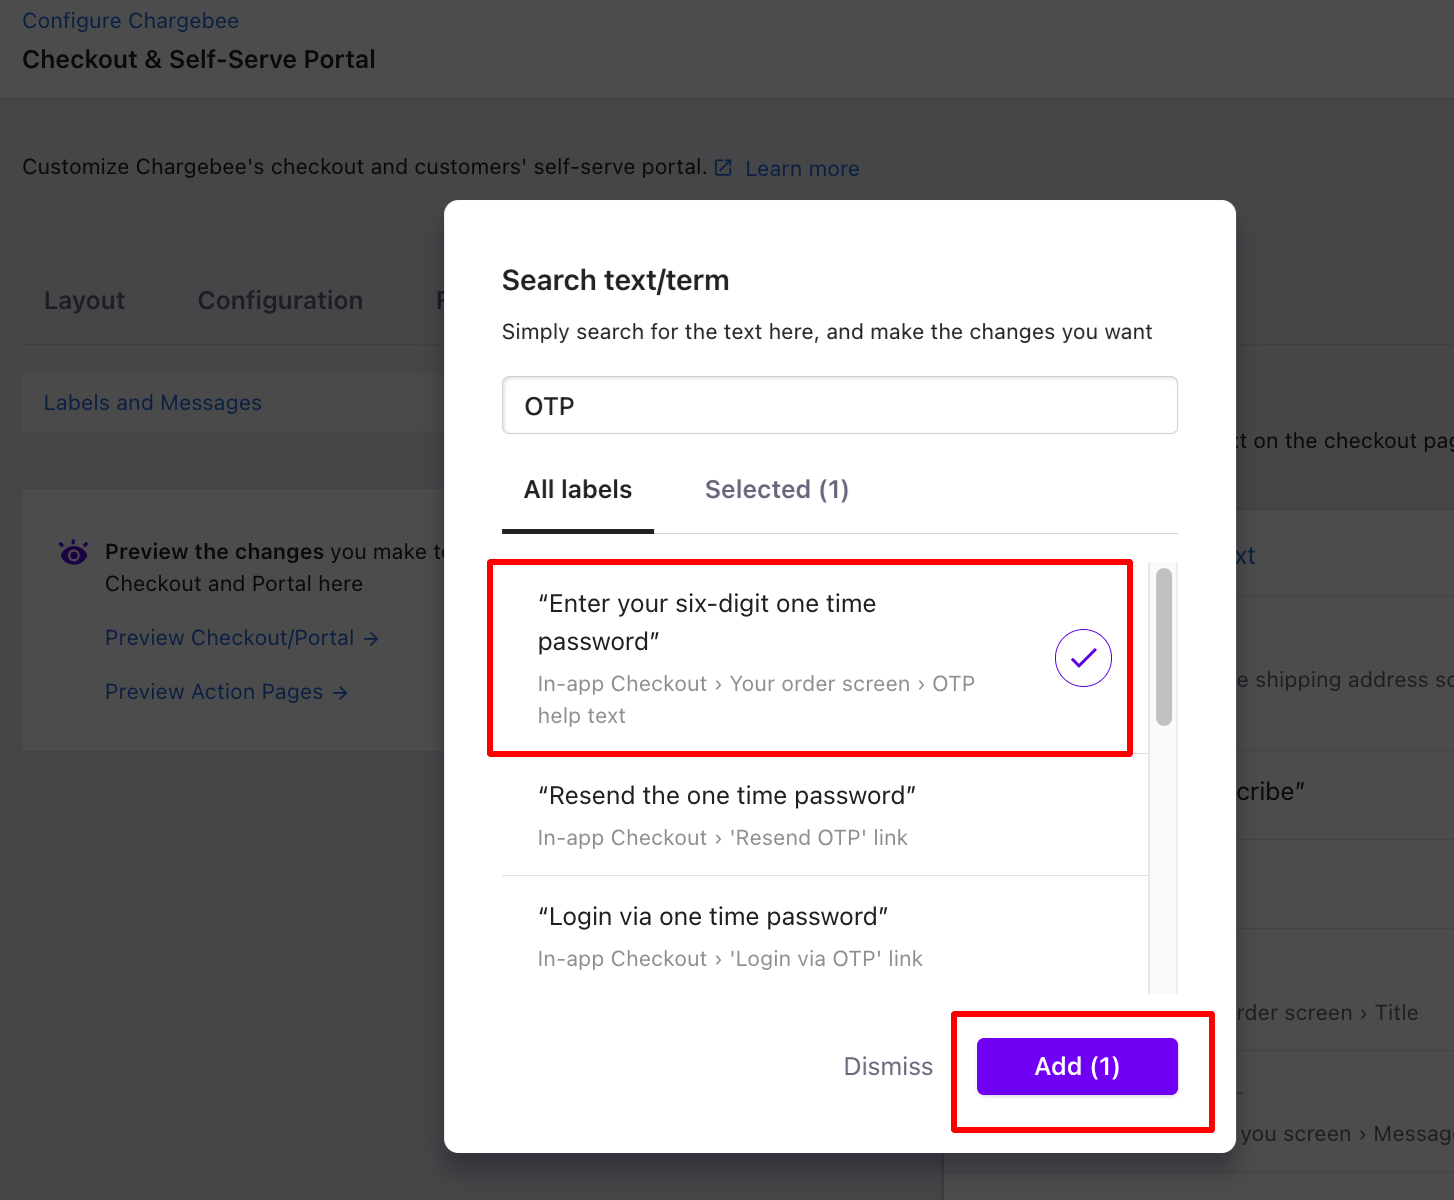Click the arrow next to Preview Action Pages
The height and width of the screenshot is (1200, 1454).
click(340, 692)
